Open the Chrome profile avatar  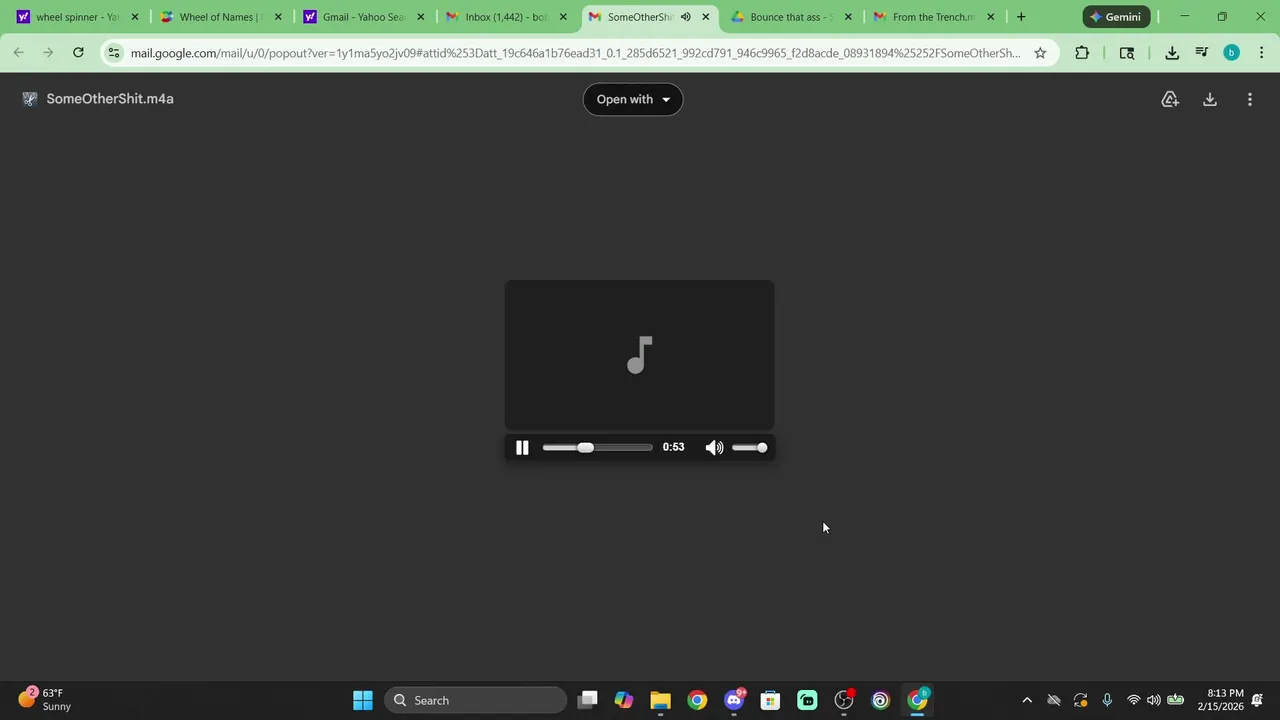[1232, 53]
